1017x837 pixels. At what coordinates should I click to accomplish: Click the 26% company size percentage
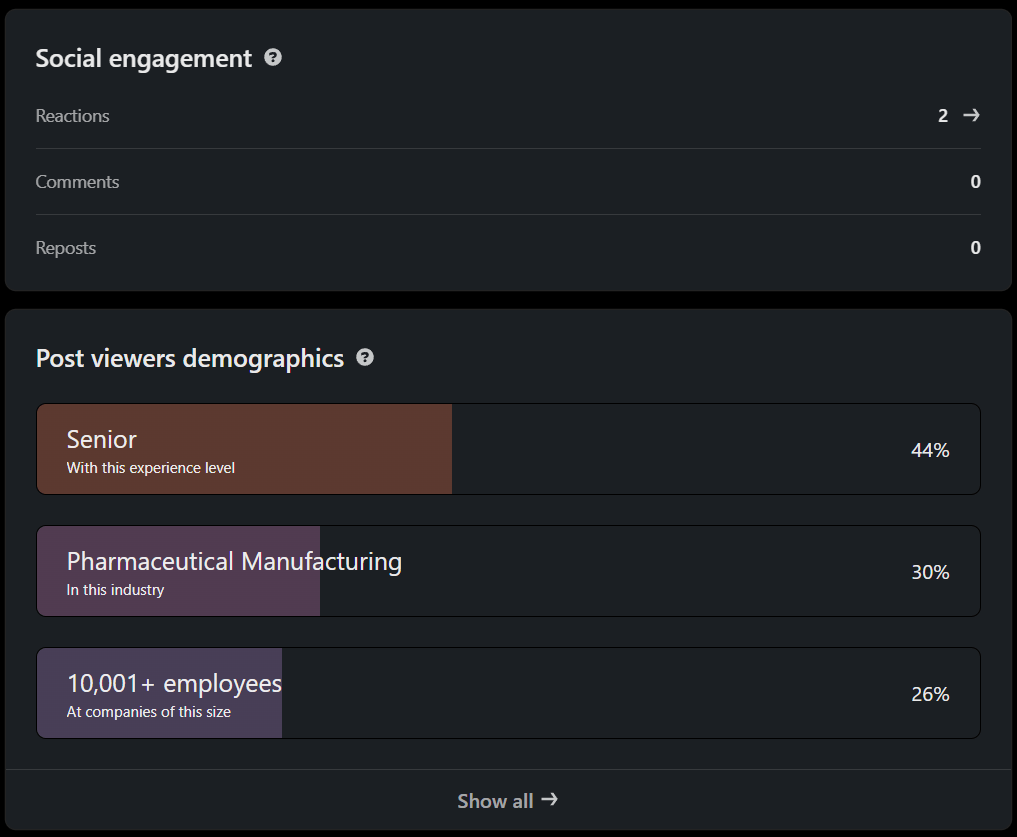[x=930, y=694]
